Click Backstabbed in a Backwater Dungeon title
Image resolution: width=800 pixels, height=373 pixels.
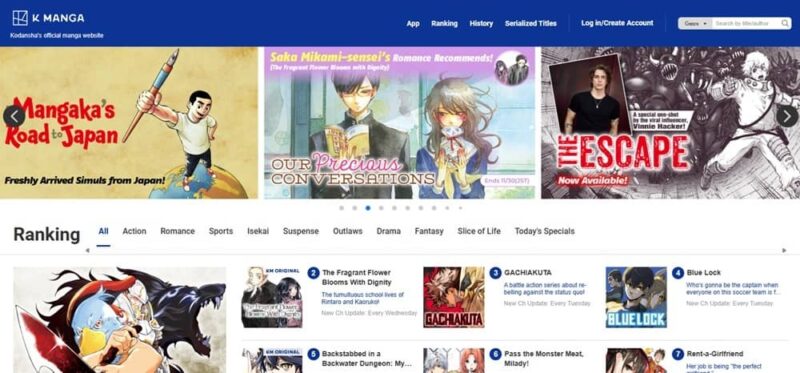pyautogui.click(x=366, y=359)
